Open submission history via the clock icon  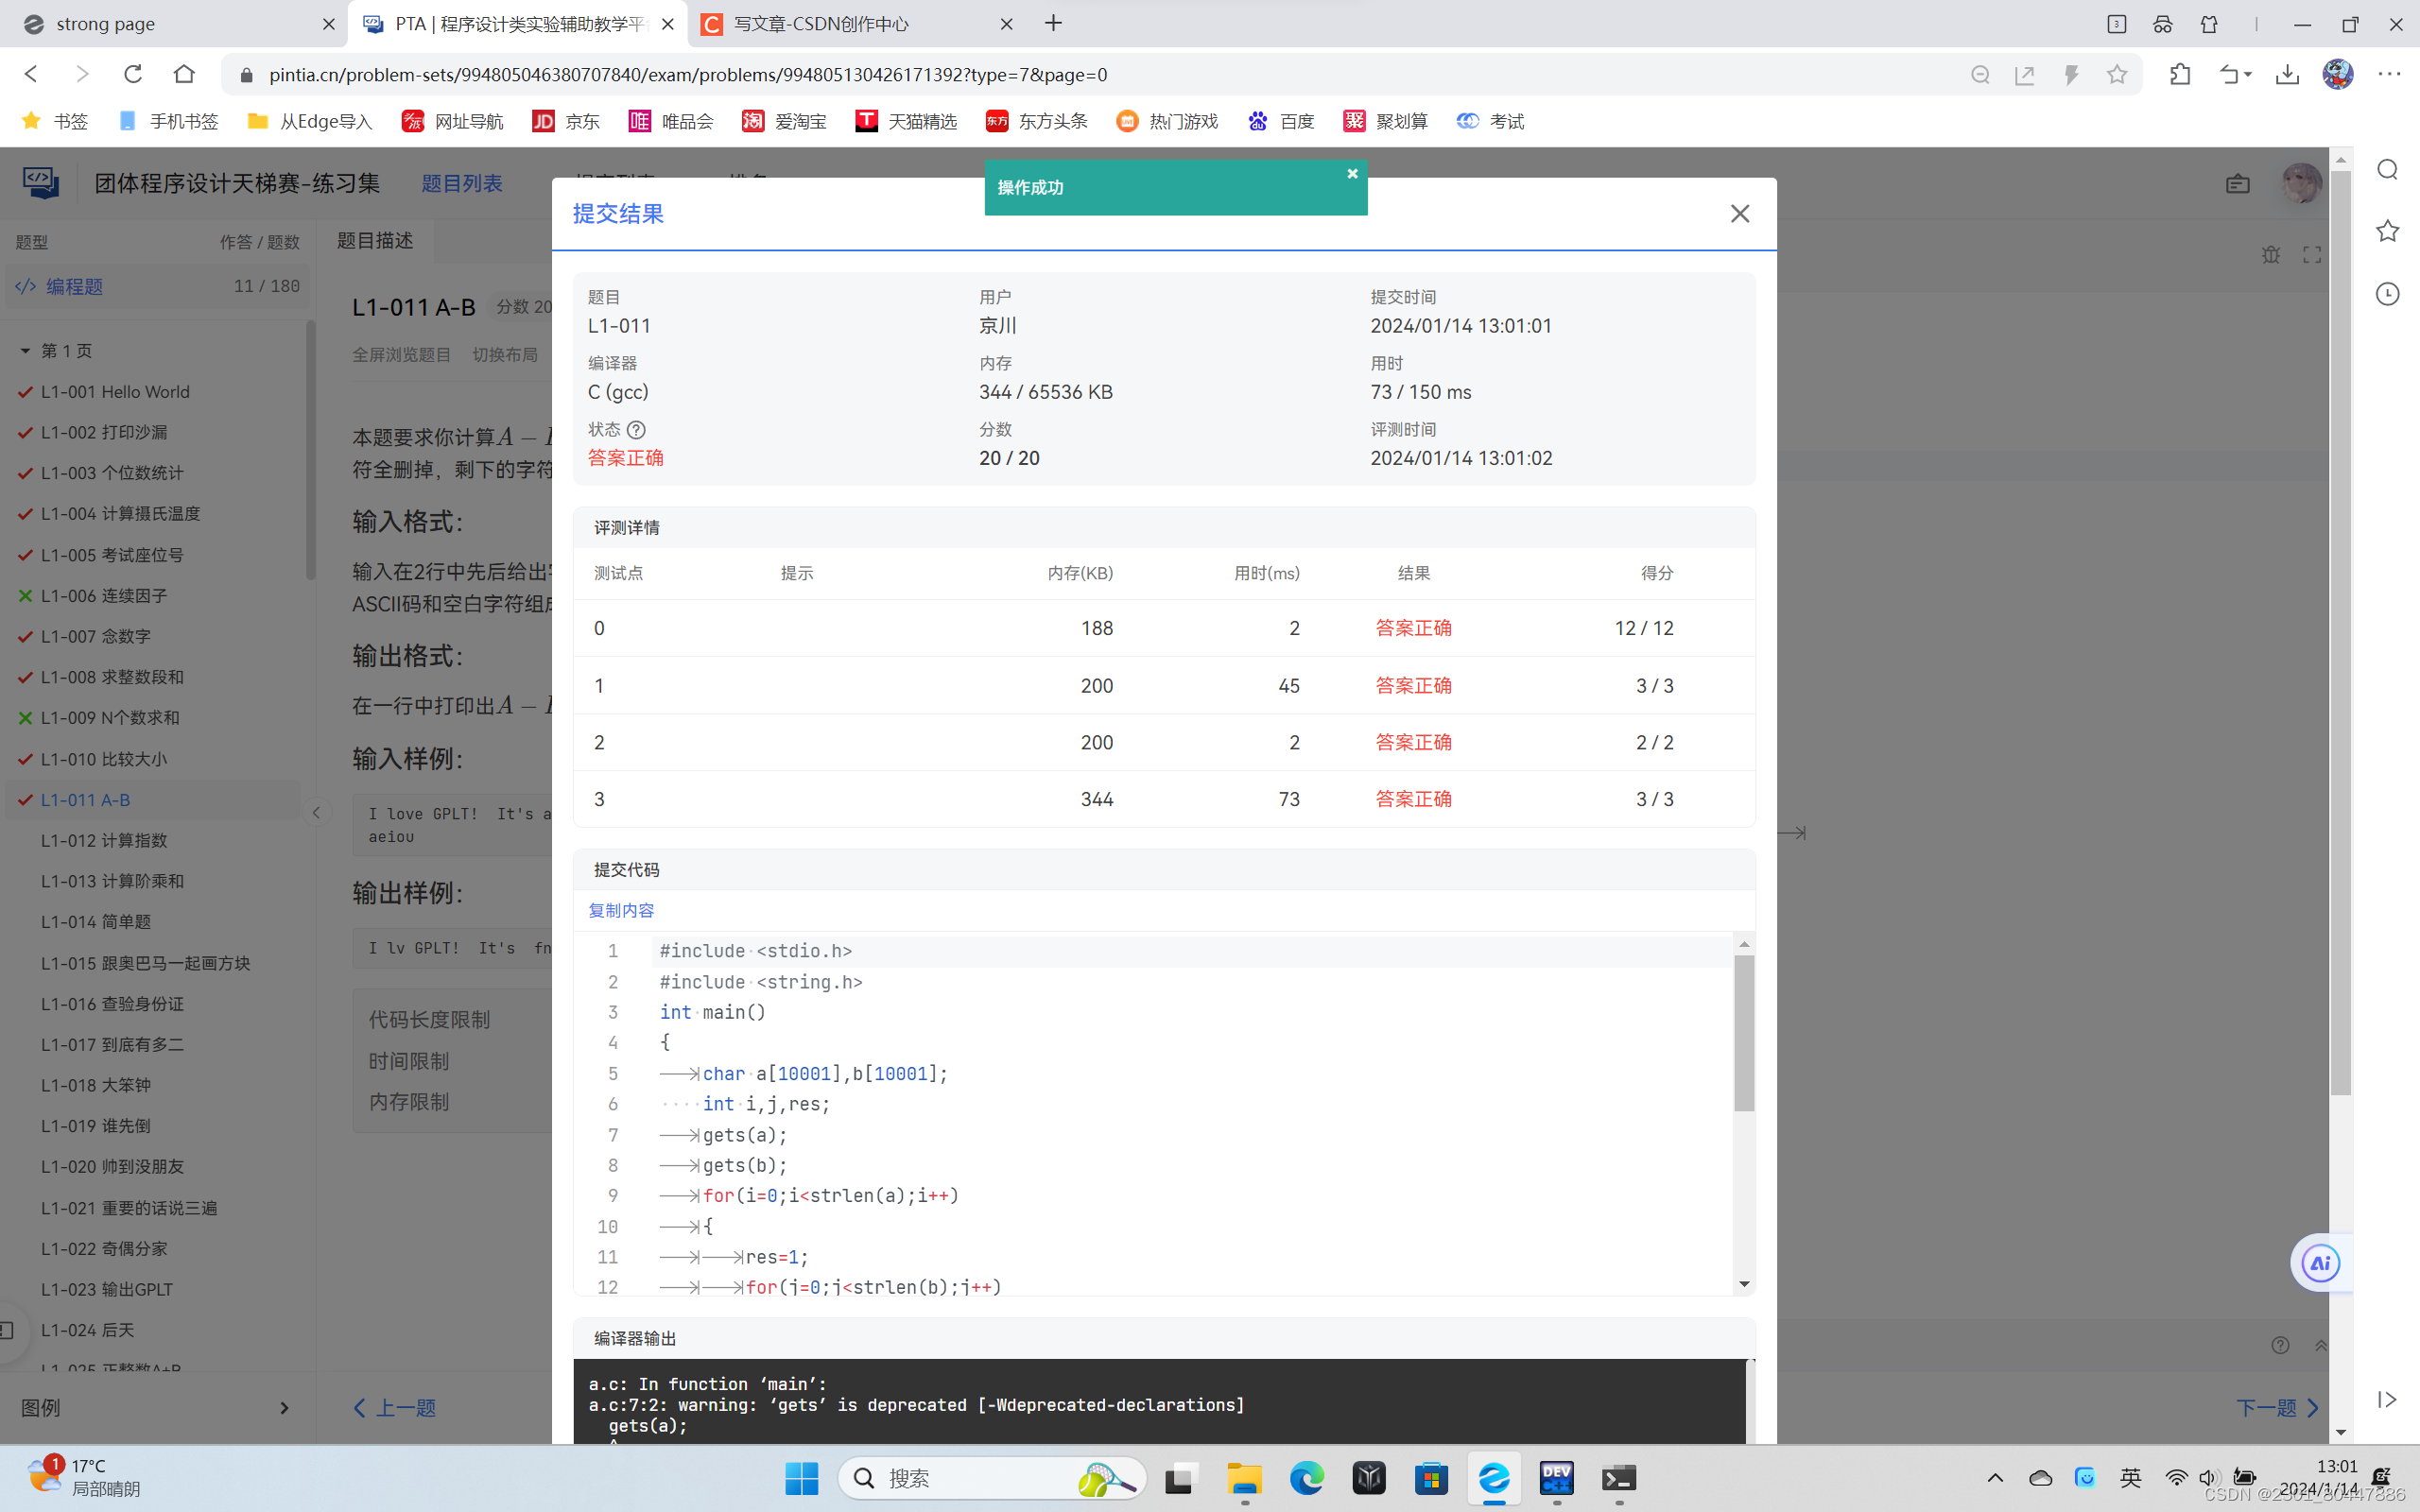click(2388, 293)
